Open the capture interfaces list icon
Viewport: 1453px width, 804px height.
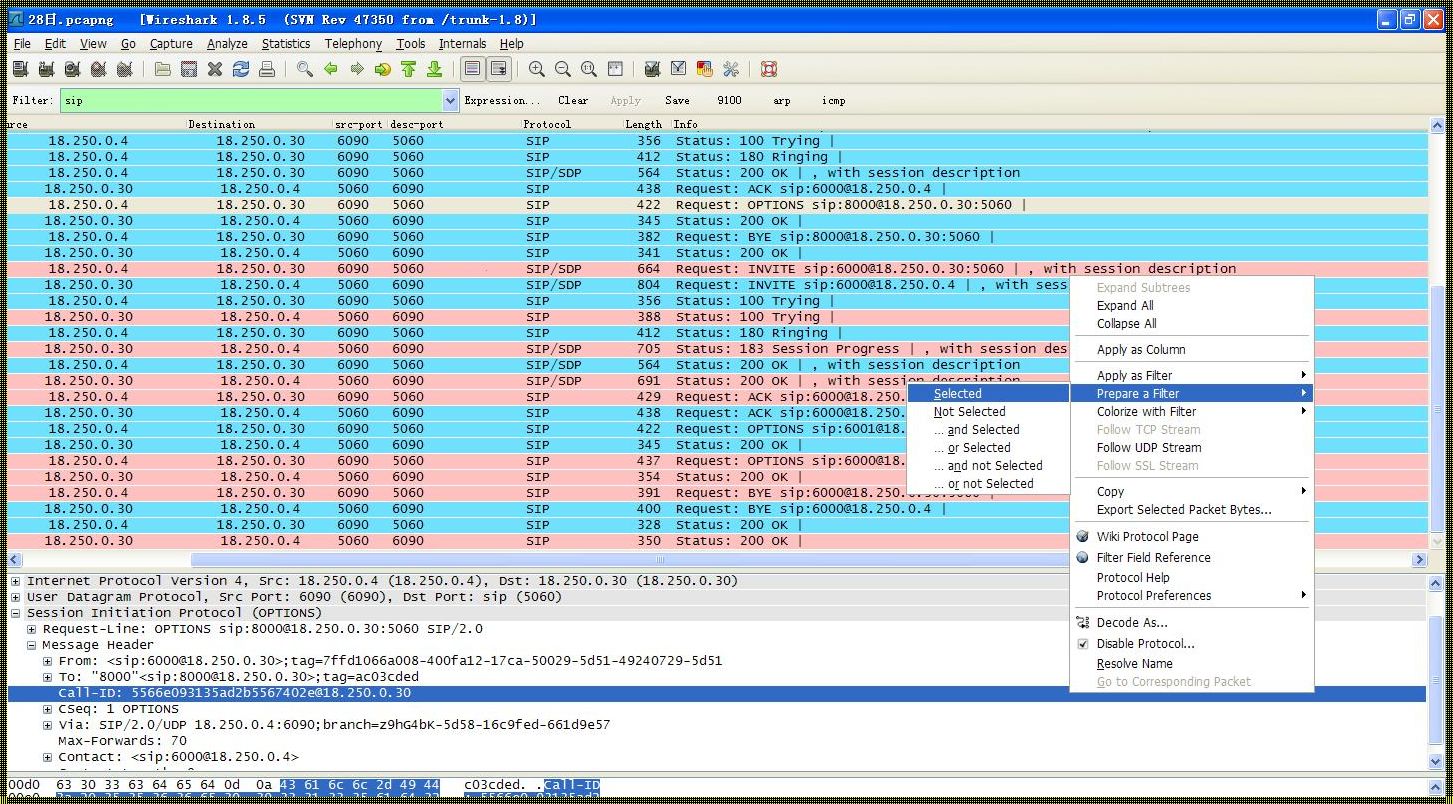(x=20, y=69)
